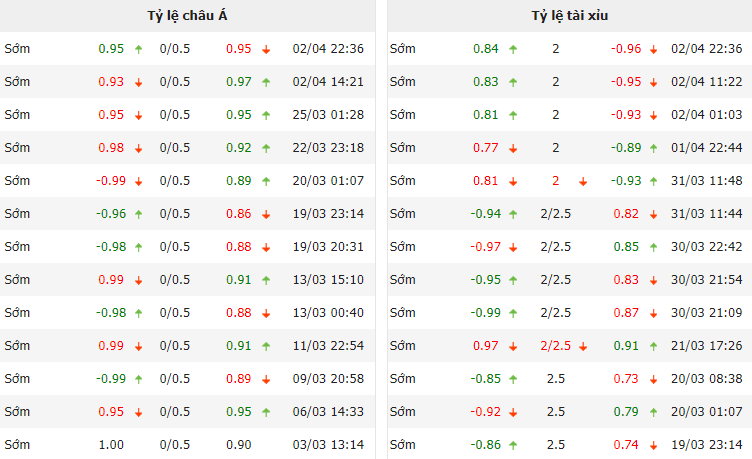The width and height of the screenshot is (752, 459).
Task: Click the down arrow next to 0.77
Action: 513,148
